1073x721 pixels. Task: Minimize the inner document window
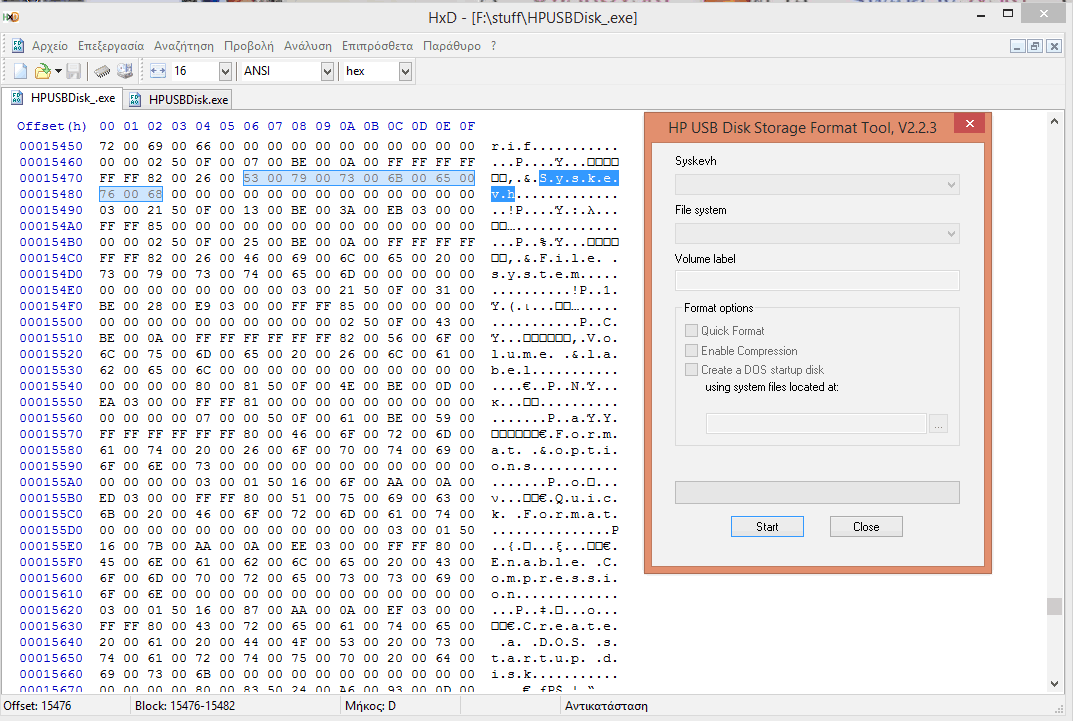tap(1018, 47)
